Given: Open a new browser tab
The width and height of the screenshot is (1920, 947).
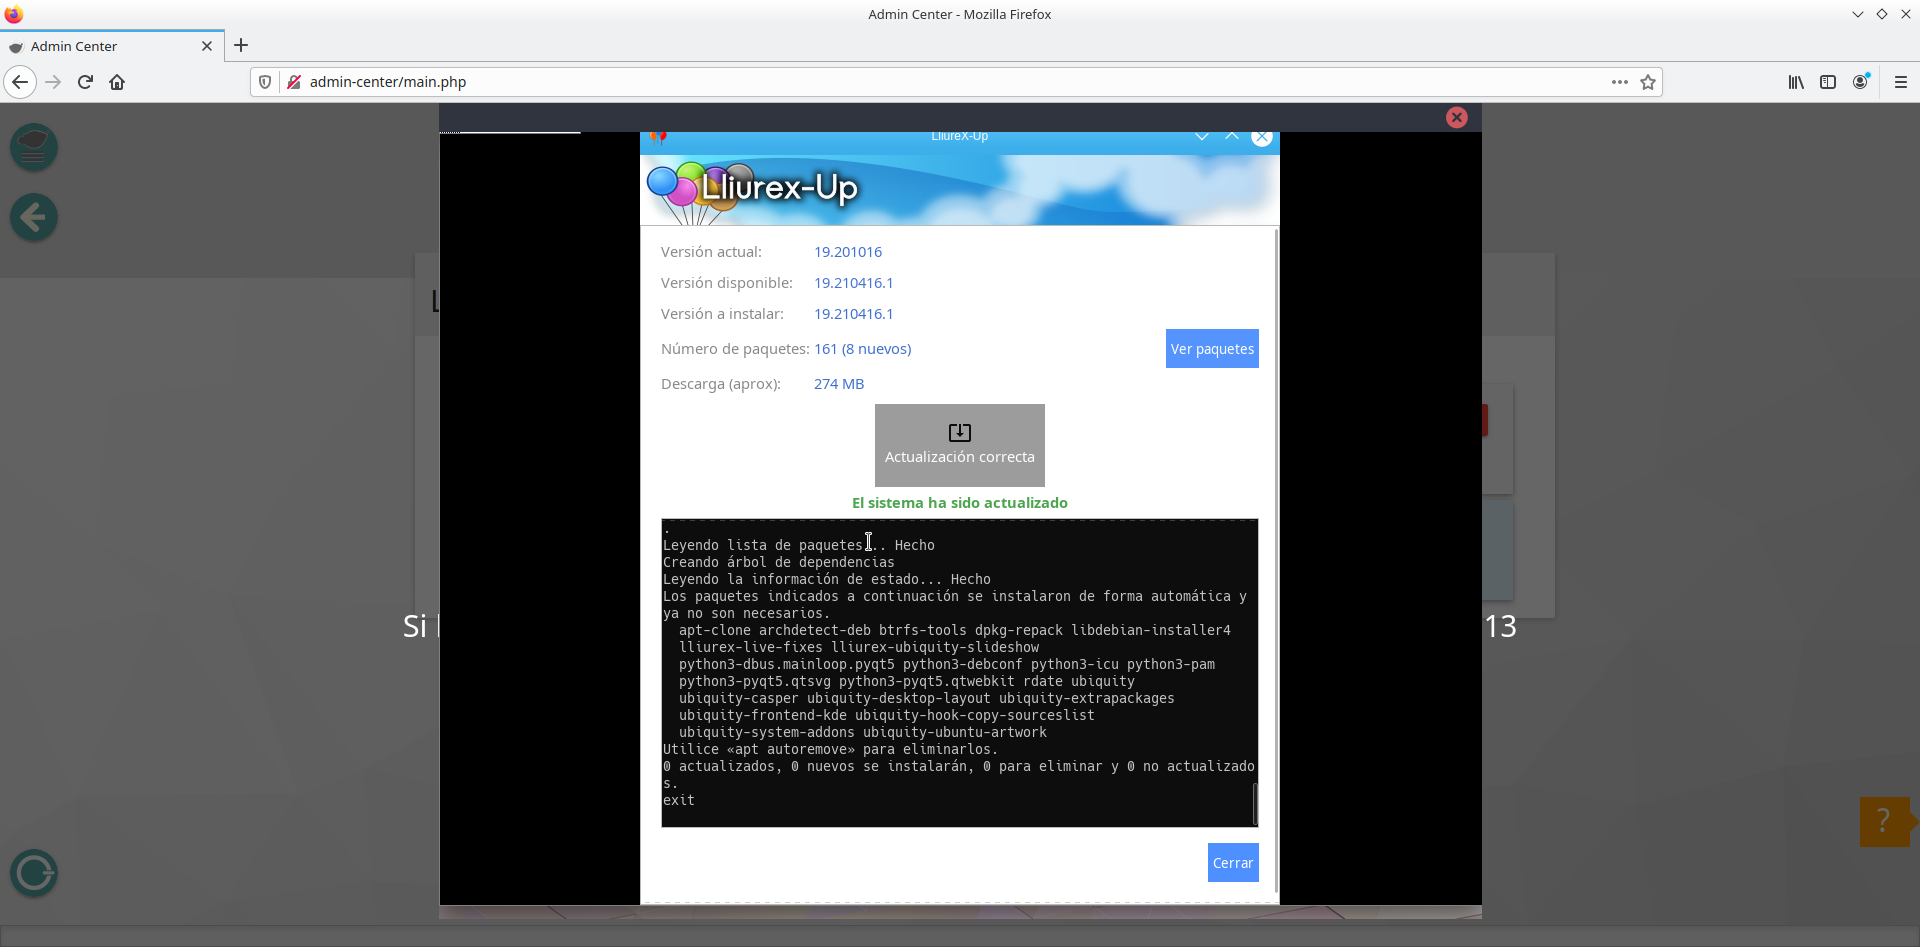Looking at the screenshot, I should coord(241,45).
